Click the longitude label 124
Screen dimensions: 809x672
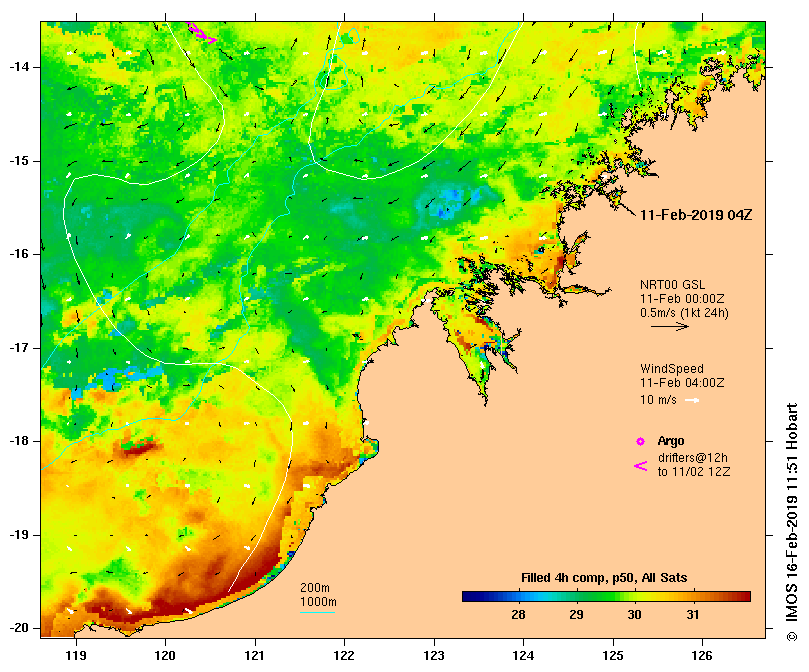coord(523,655)
